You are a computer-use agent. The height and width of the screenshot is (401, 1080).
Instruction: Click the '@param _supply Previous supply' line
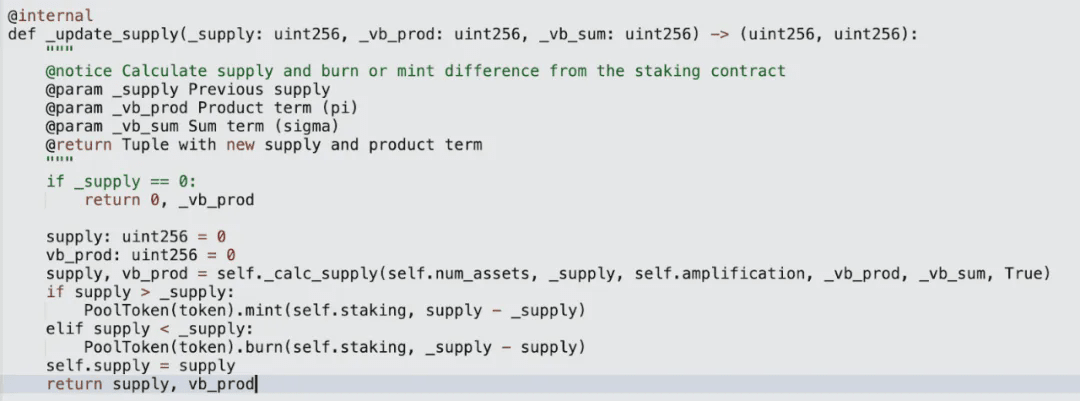[188, 89]
